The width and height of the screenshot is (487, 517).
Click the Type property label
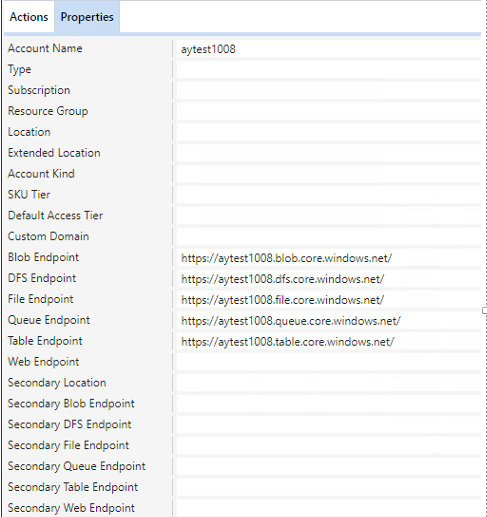pyautogui.click(x=19, y=69)
